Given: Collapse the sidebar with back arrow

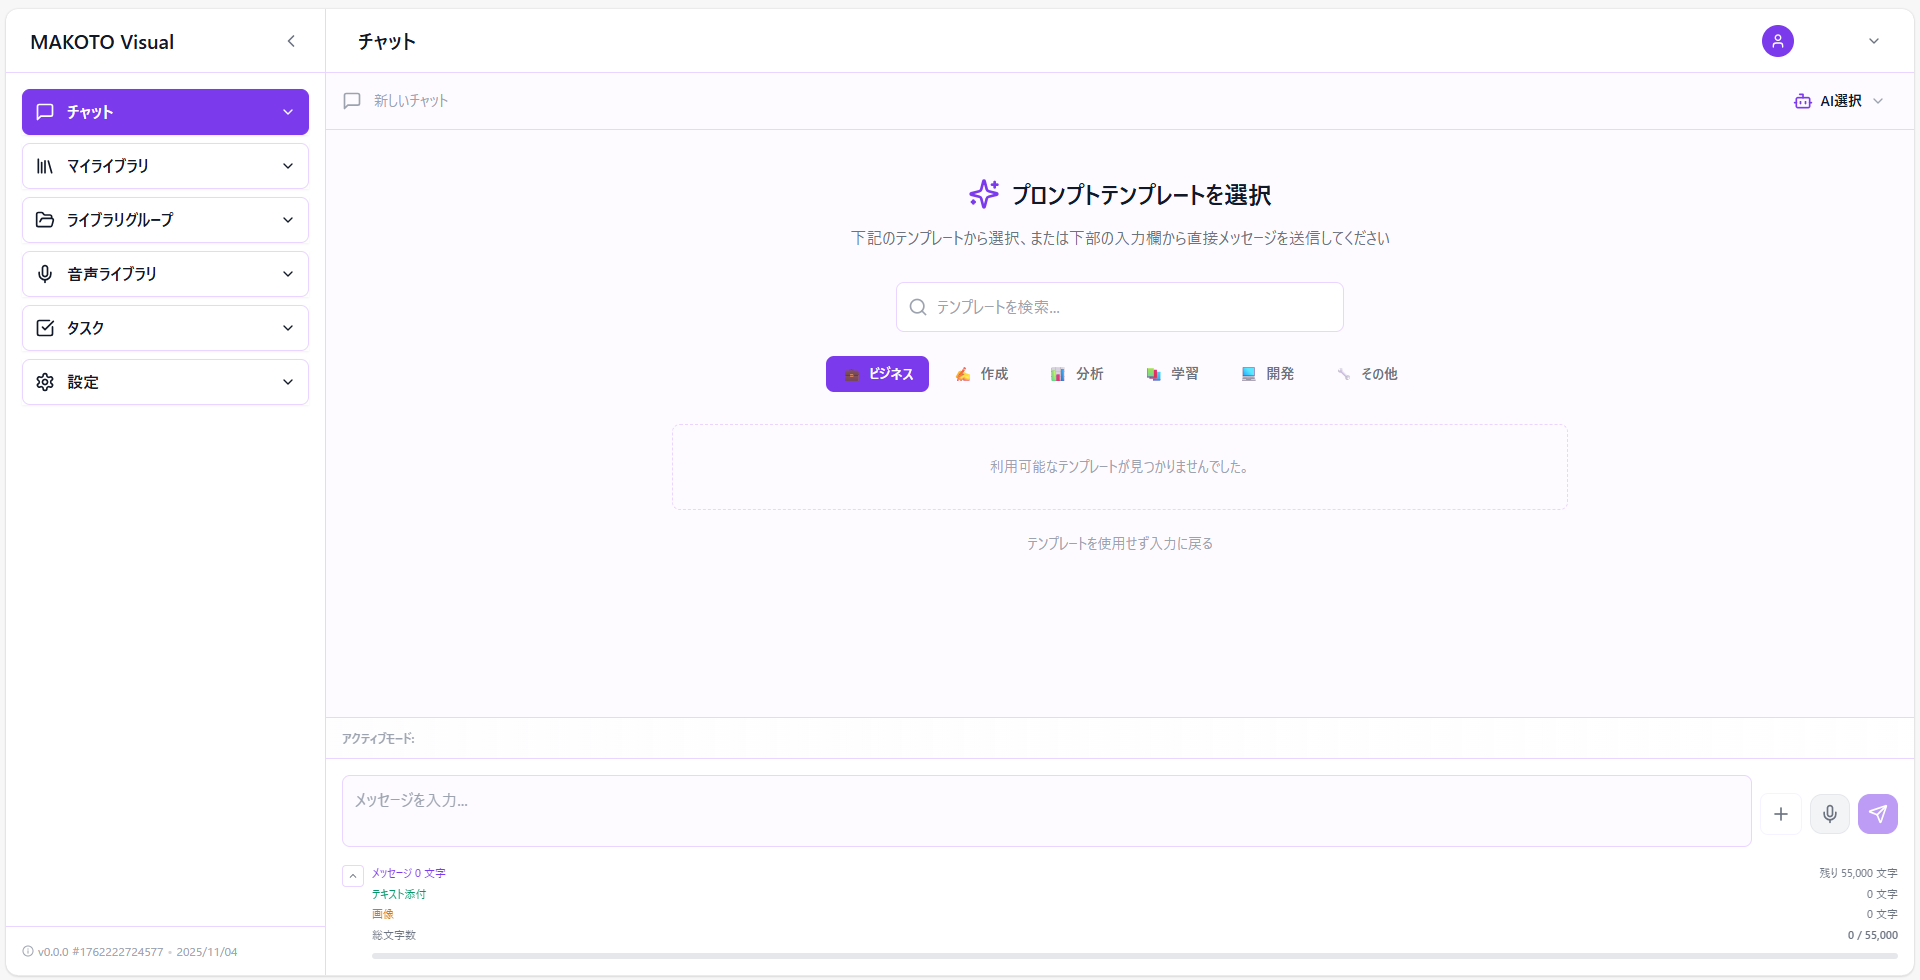Looking at the screenshot, I should point(291,41).
